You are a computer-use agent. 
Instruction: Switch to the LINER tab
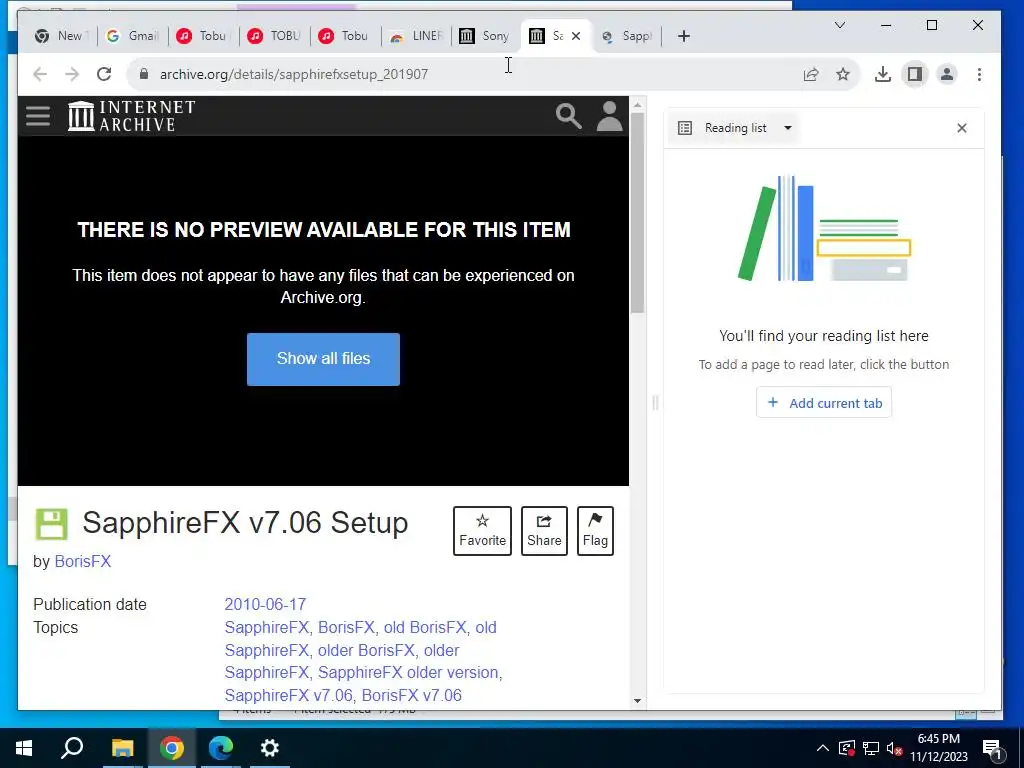tap(417, 36)
